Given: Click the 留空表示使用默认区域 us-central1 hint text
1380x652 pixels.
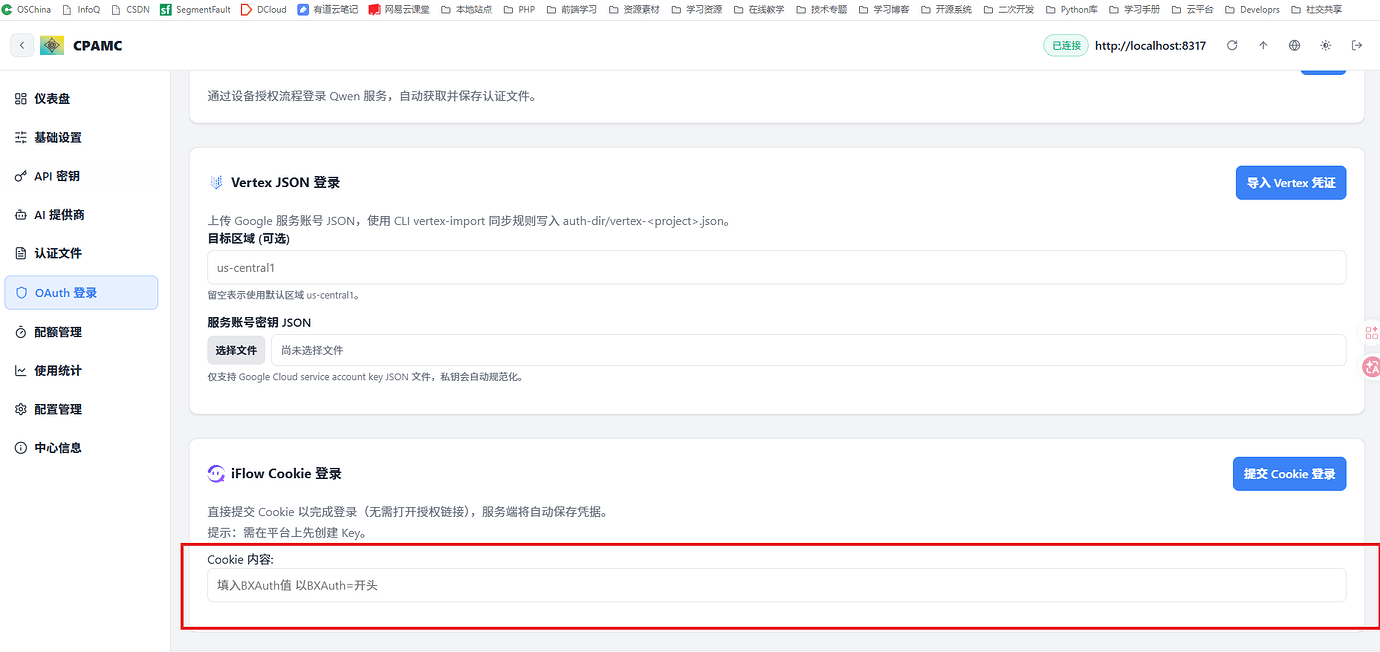Looking at the screenshot, I should pos(283,296).
